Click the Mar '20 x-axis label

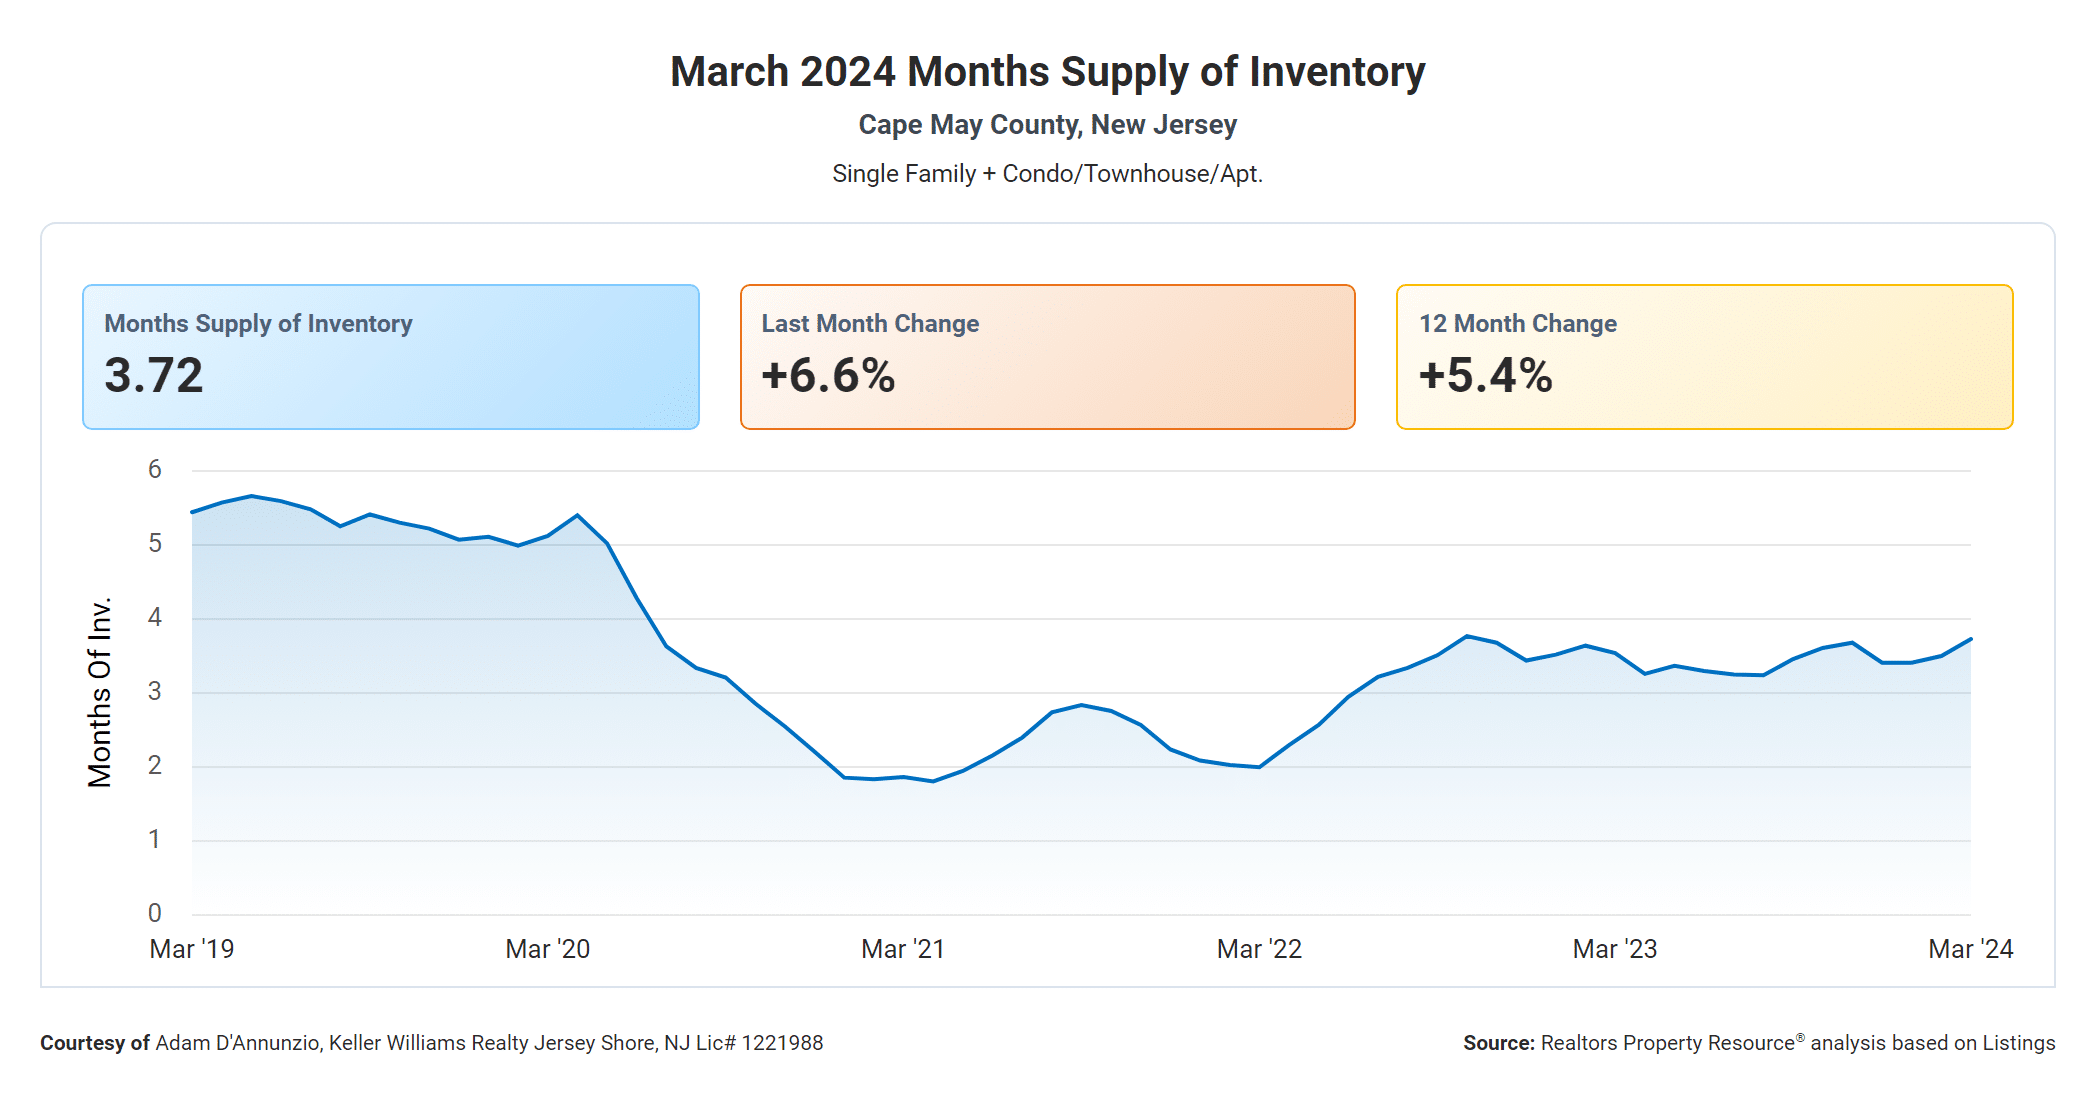click(x=547, y=949)
